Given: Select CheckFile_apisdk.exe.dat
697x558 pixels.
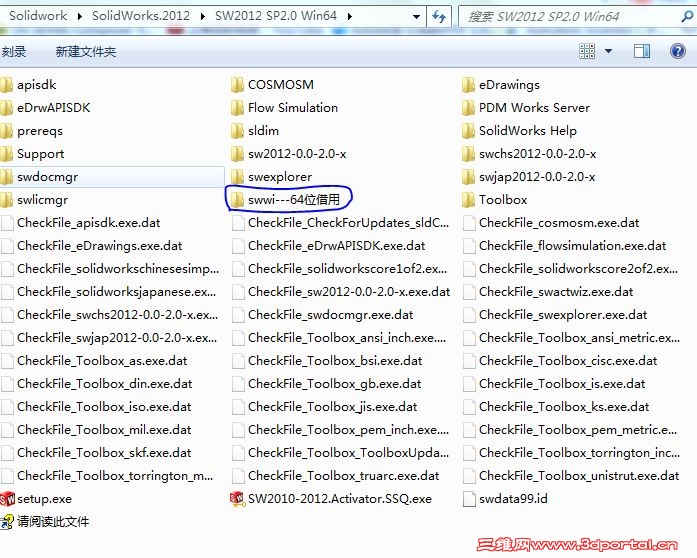Looking at the screenshot, I should click(80, 223).
